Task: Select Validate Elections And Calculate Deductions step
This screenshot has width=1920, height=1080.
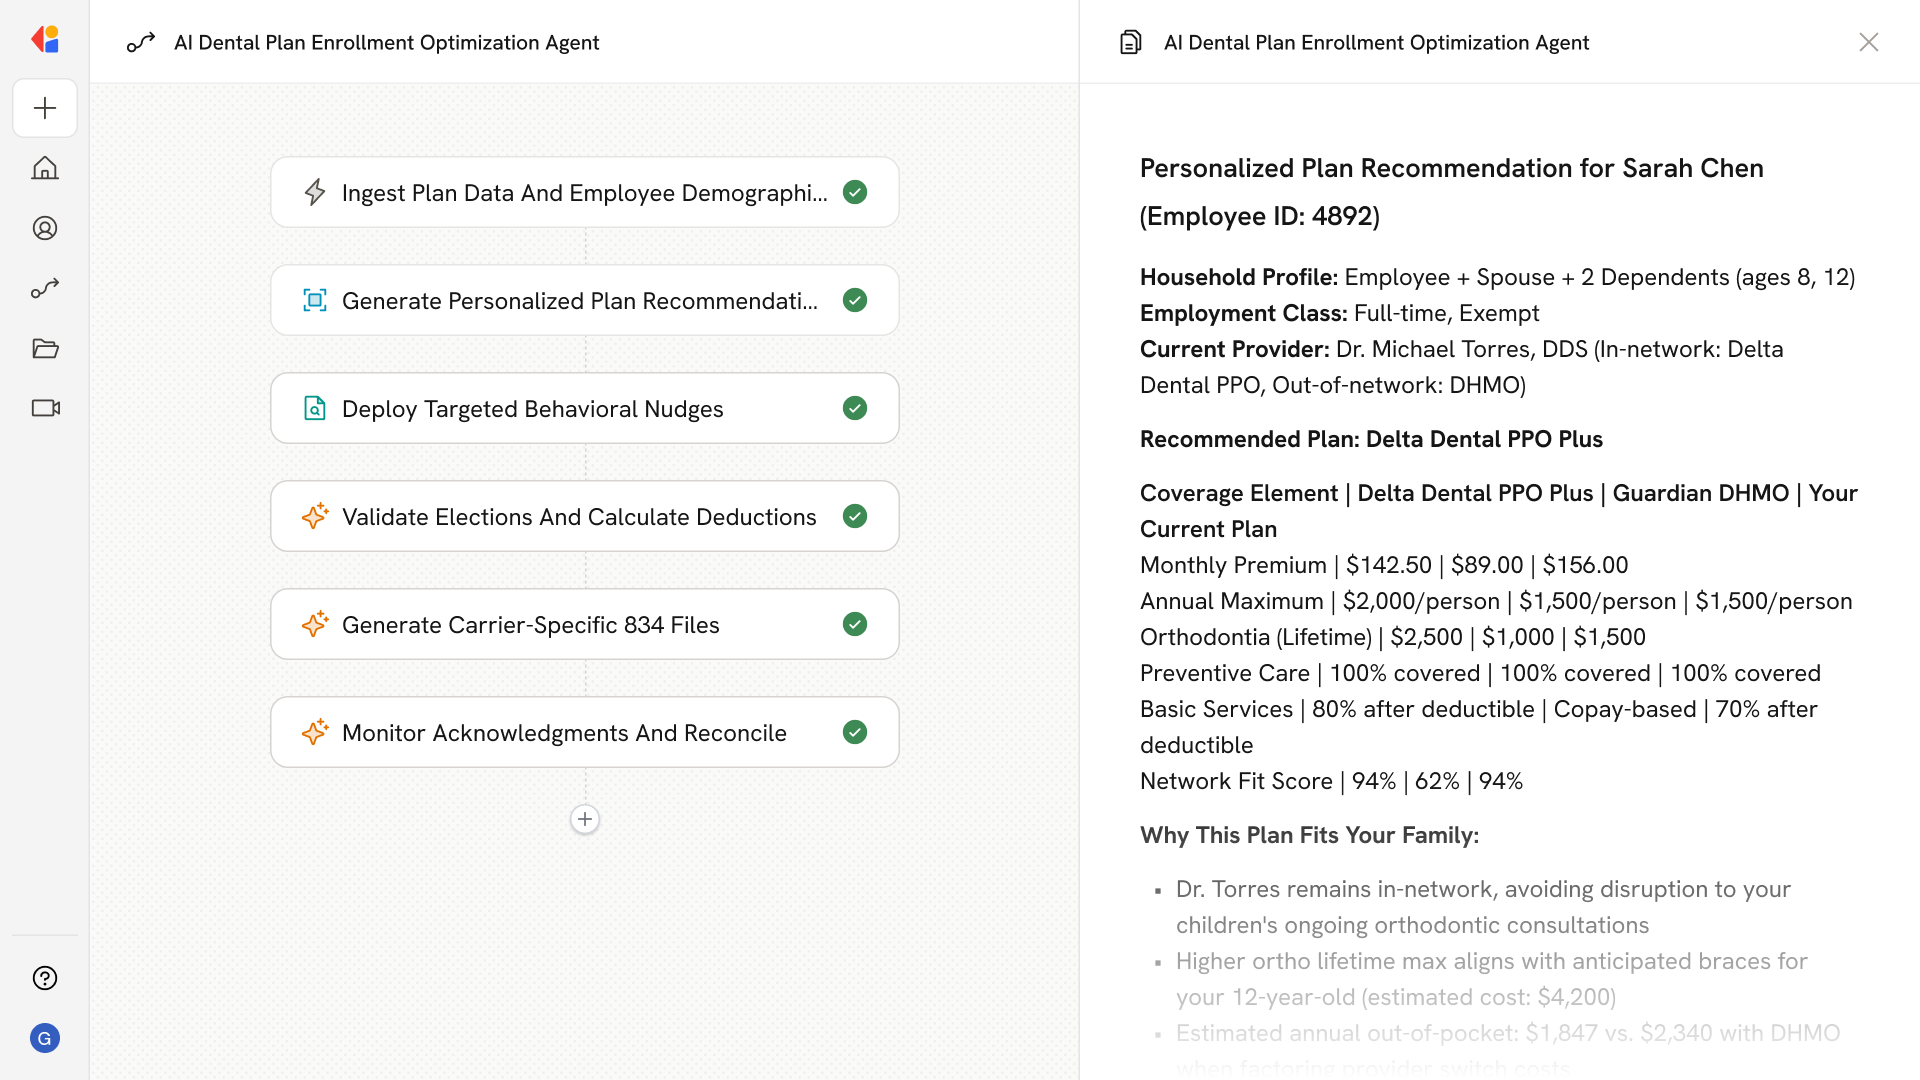Action: coord(580,516)
